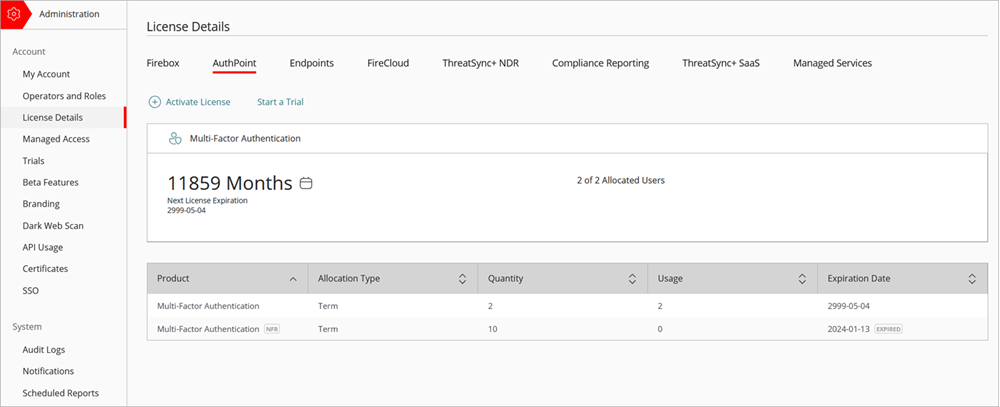The height and width of the screenshot is (407, 1000).
Task: Open Beta Features page
Action: 51,182
